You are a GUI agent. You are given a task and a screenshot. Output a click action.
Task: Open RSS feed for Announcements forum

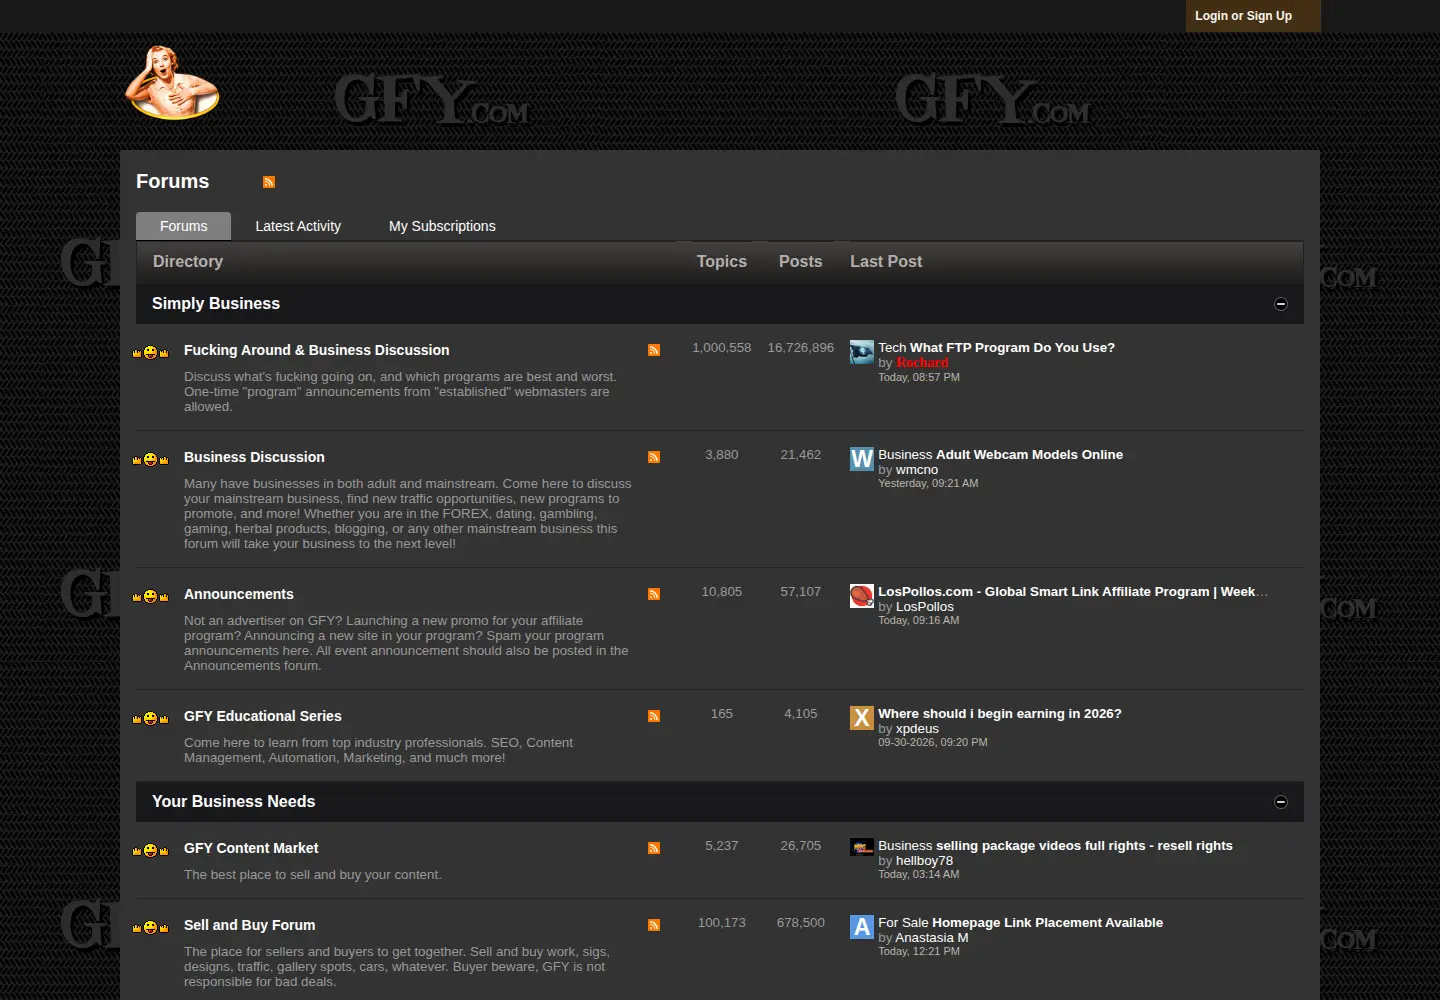tap(654, 594)
